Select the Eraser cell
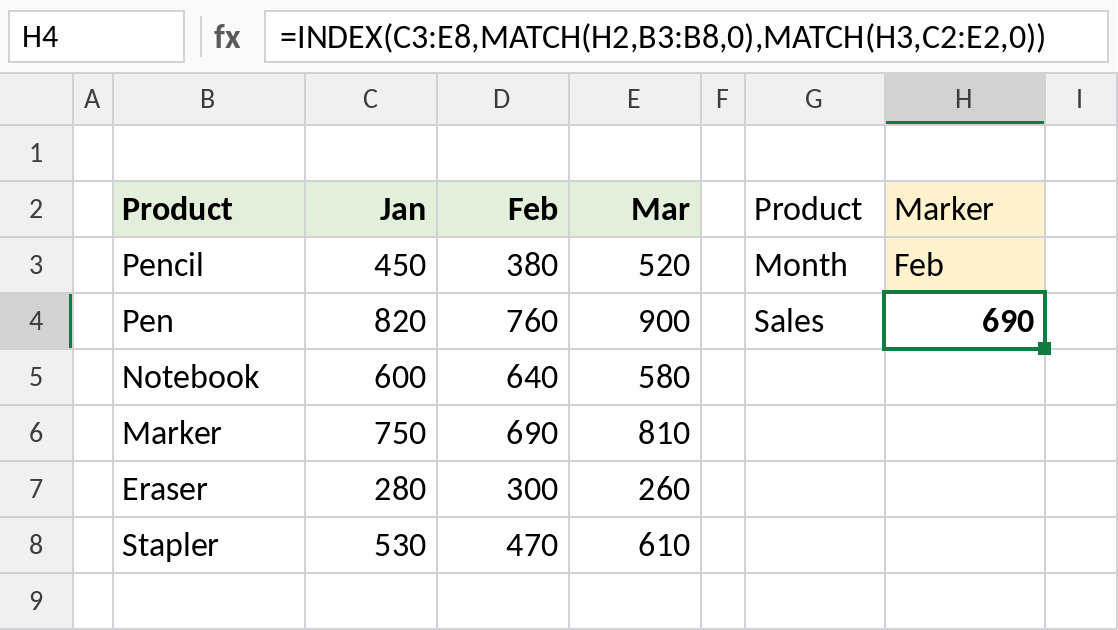The width and height of the screenshot is (1118, 630). 209,489
